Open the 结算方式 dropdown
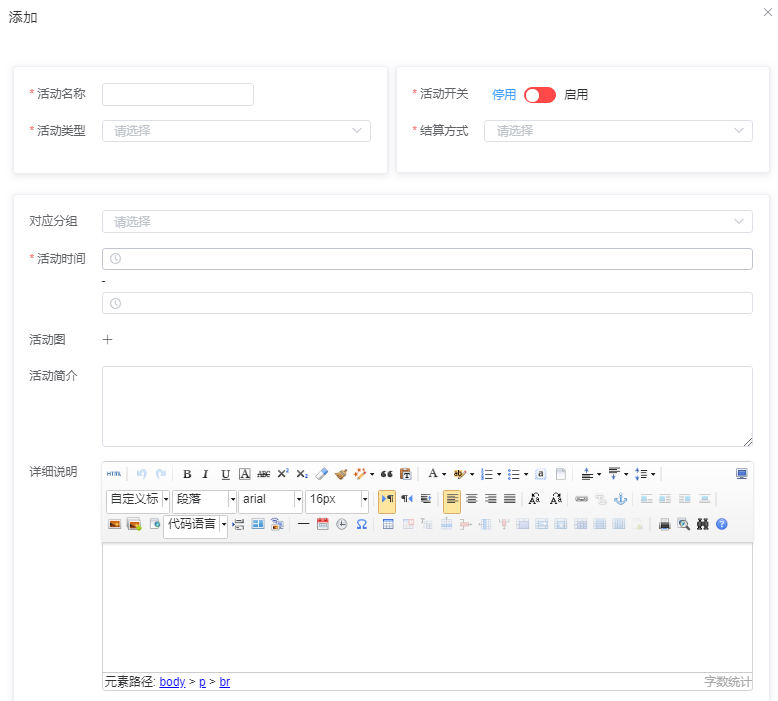 pos(618,131)
